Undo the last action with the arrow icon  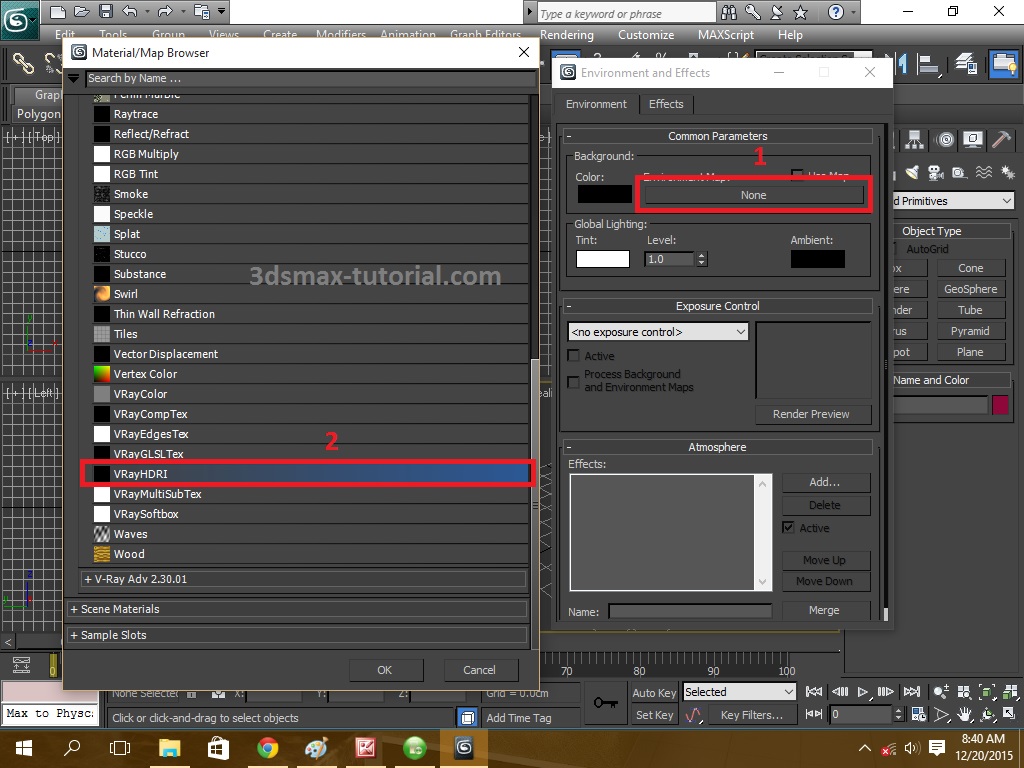[x=129, y=12]
